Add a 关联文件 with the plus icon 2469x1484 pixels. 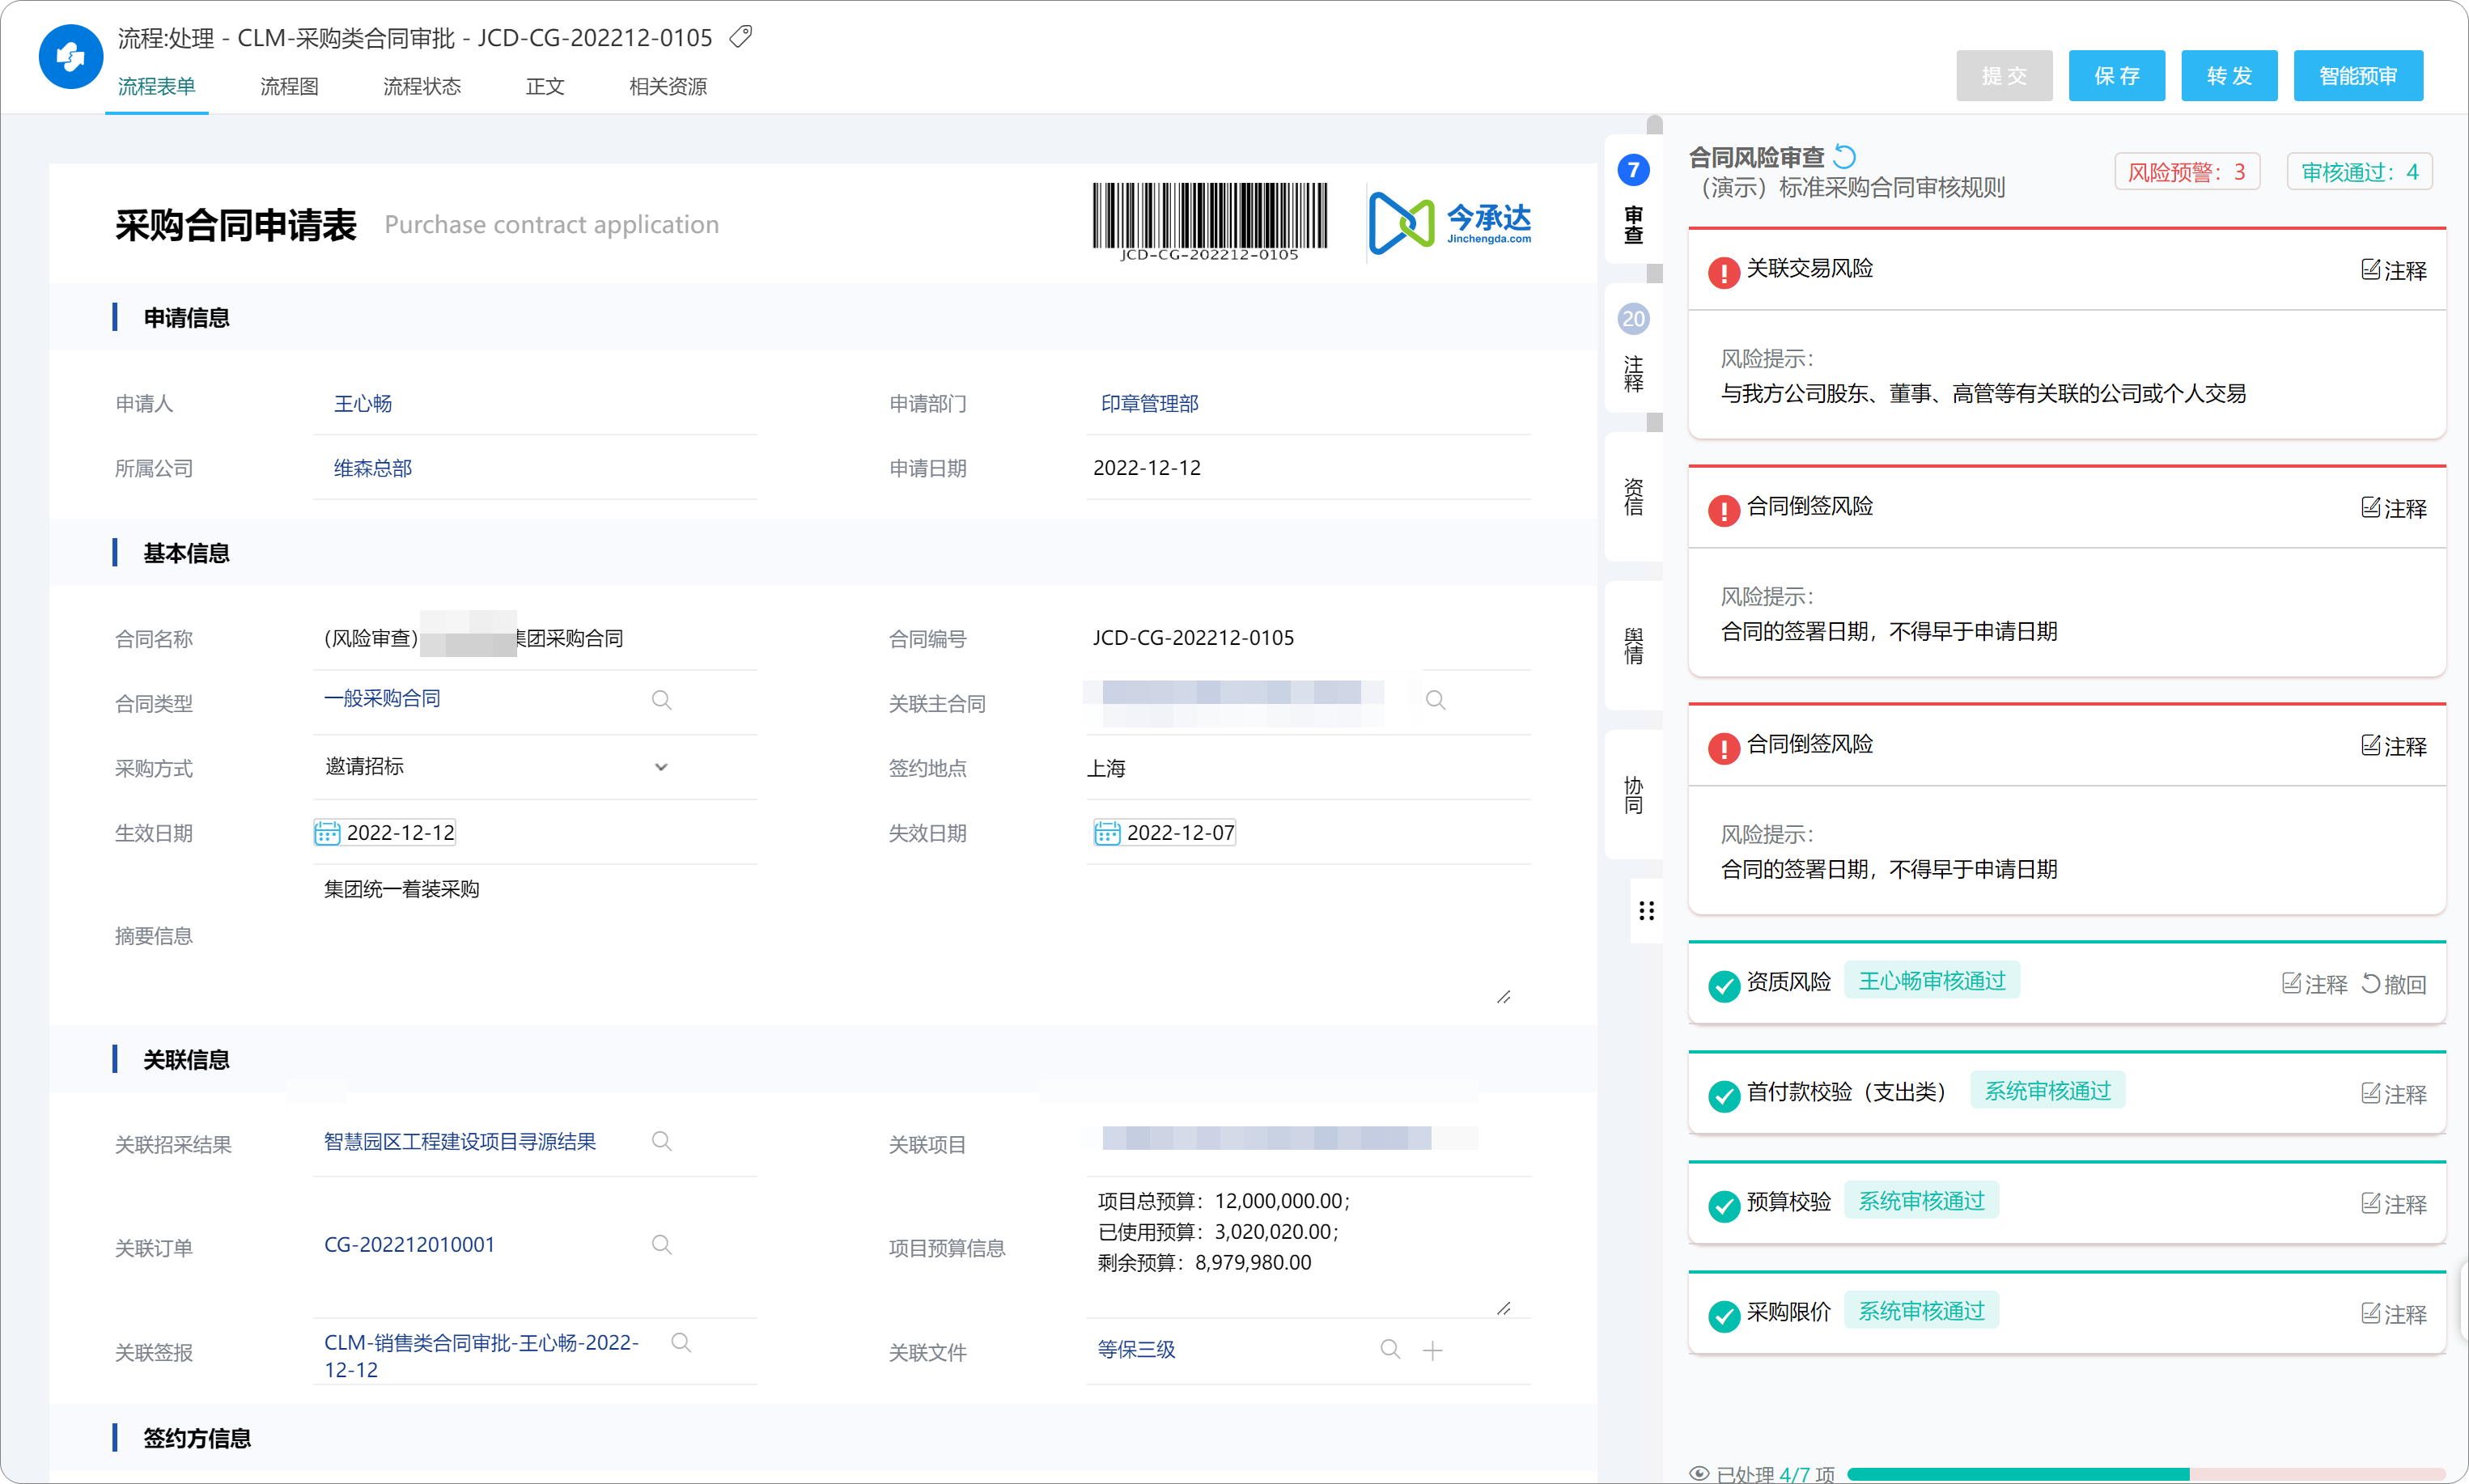1433,1350
